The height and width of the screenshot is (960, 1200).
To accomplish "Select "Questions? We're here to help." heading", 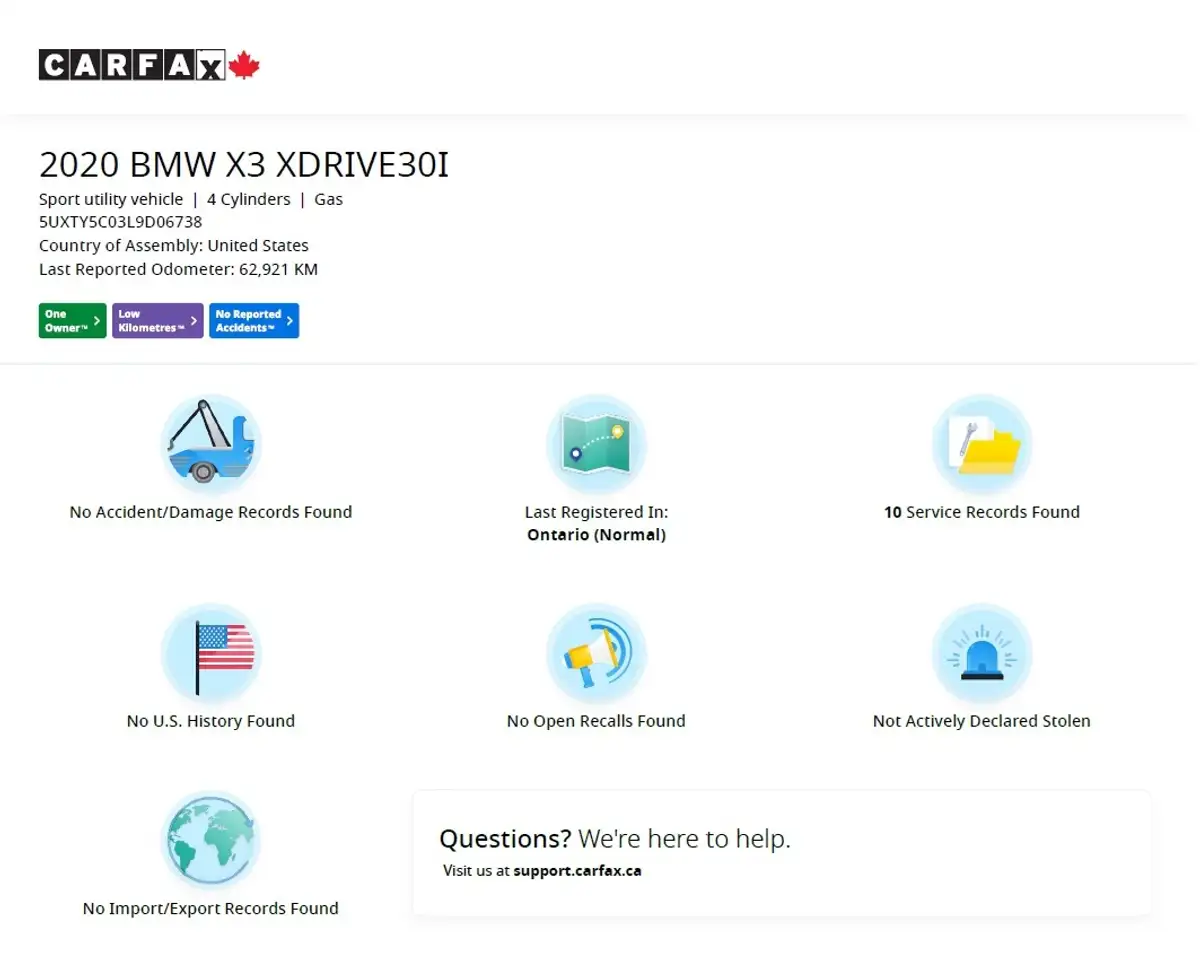I will click(615, 839).
